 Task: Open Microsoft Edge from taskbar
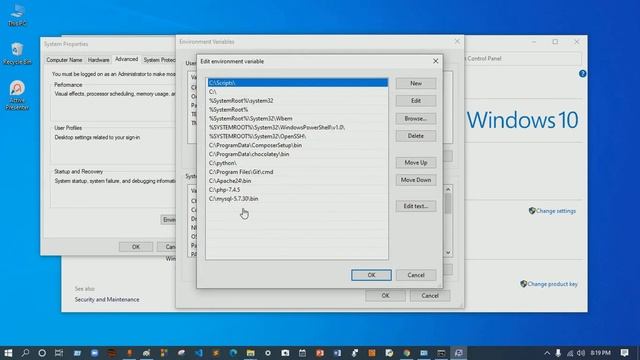233,353
